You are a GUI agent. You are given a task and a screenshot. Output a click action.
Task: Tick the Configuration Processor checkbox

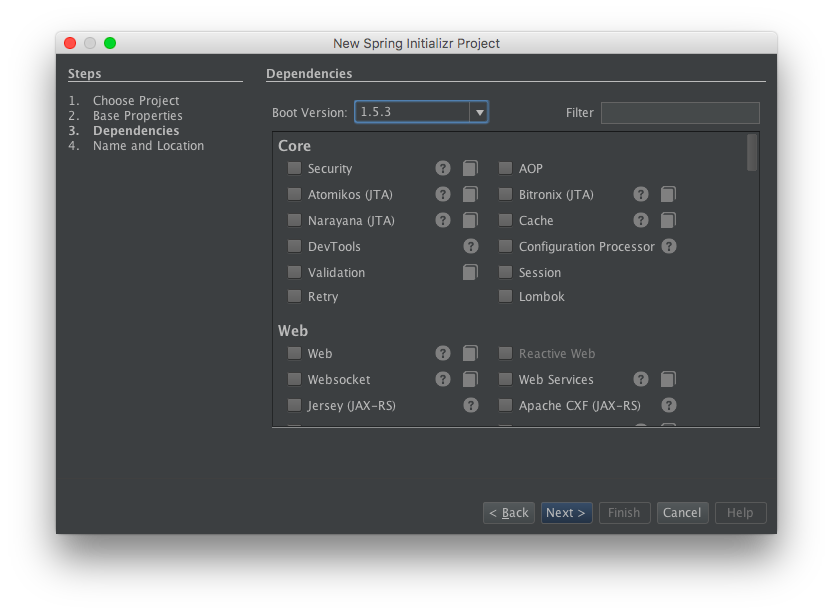click(x=505, y=246)
